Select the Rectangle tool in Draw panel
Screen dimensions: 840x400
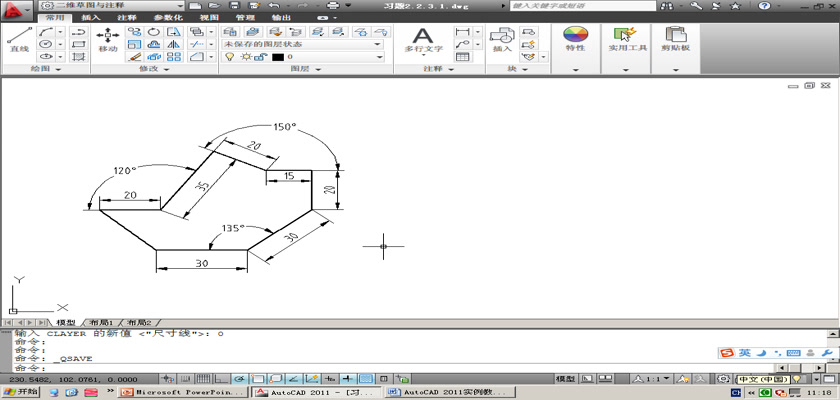click(x=79, y=44)
